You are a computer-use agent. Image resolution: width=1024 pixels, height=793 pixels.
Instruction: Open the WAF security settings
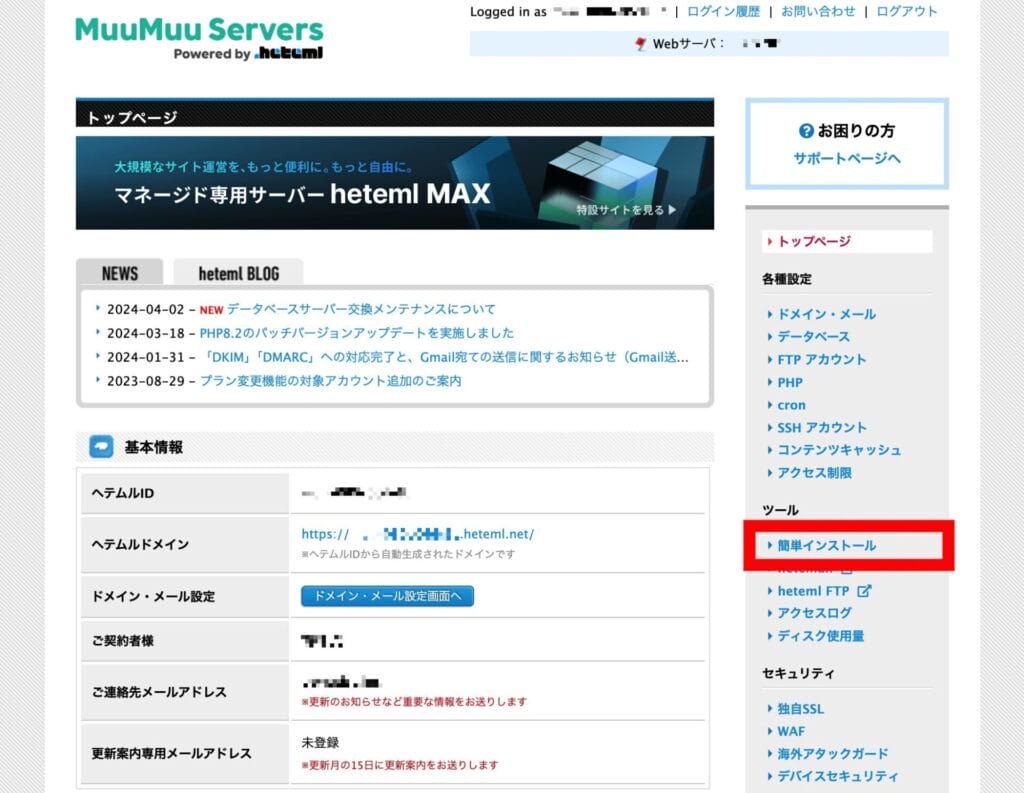[790, 731]
